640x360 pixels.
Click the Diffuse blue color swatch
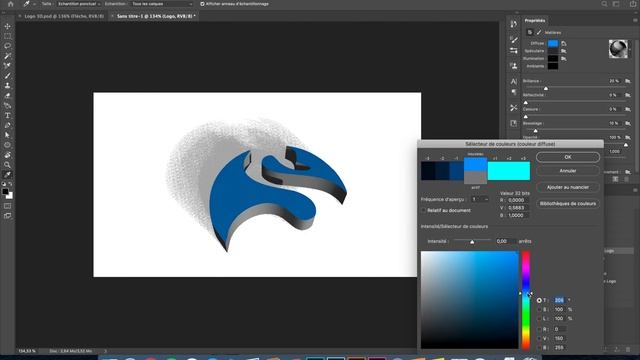[x=553, y=43]
